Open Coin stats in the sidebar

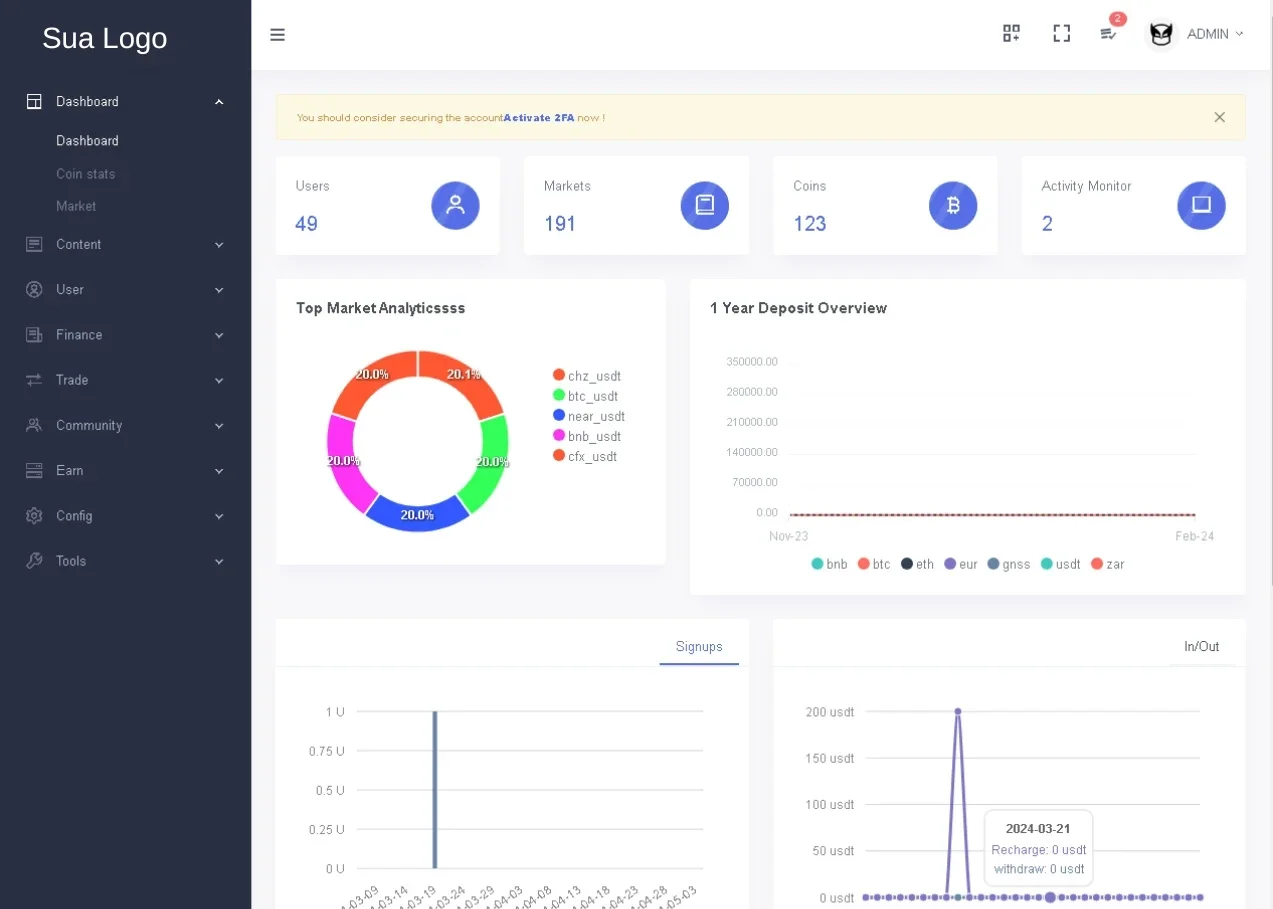pyautogui.click(x=86, y=174)
